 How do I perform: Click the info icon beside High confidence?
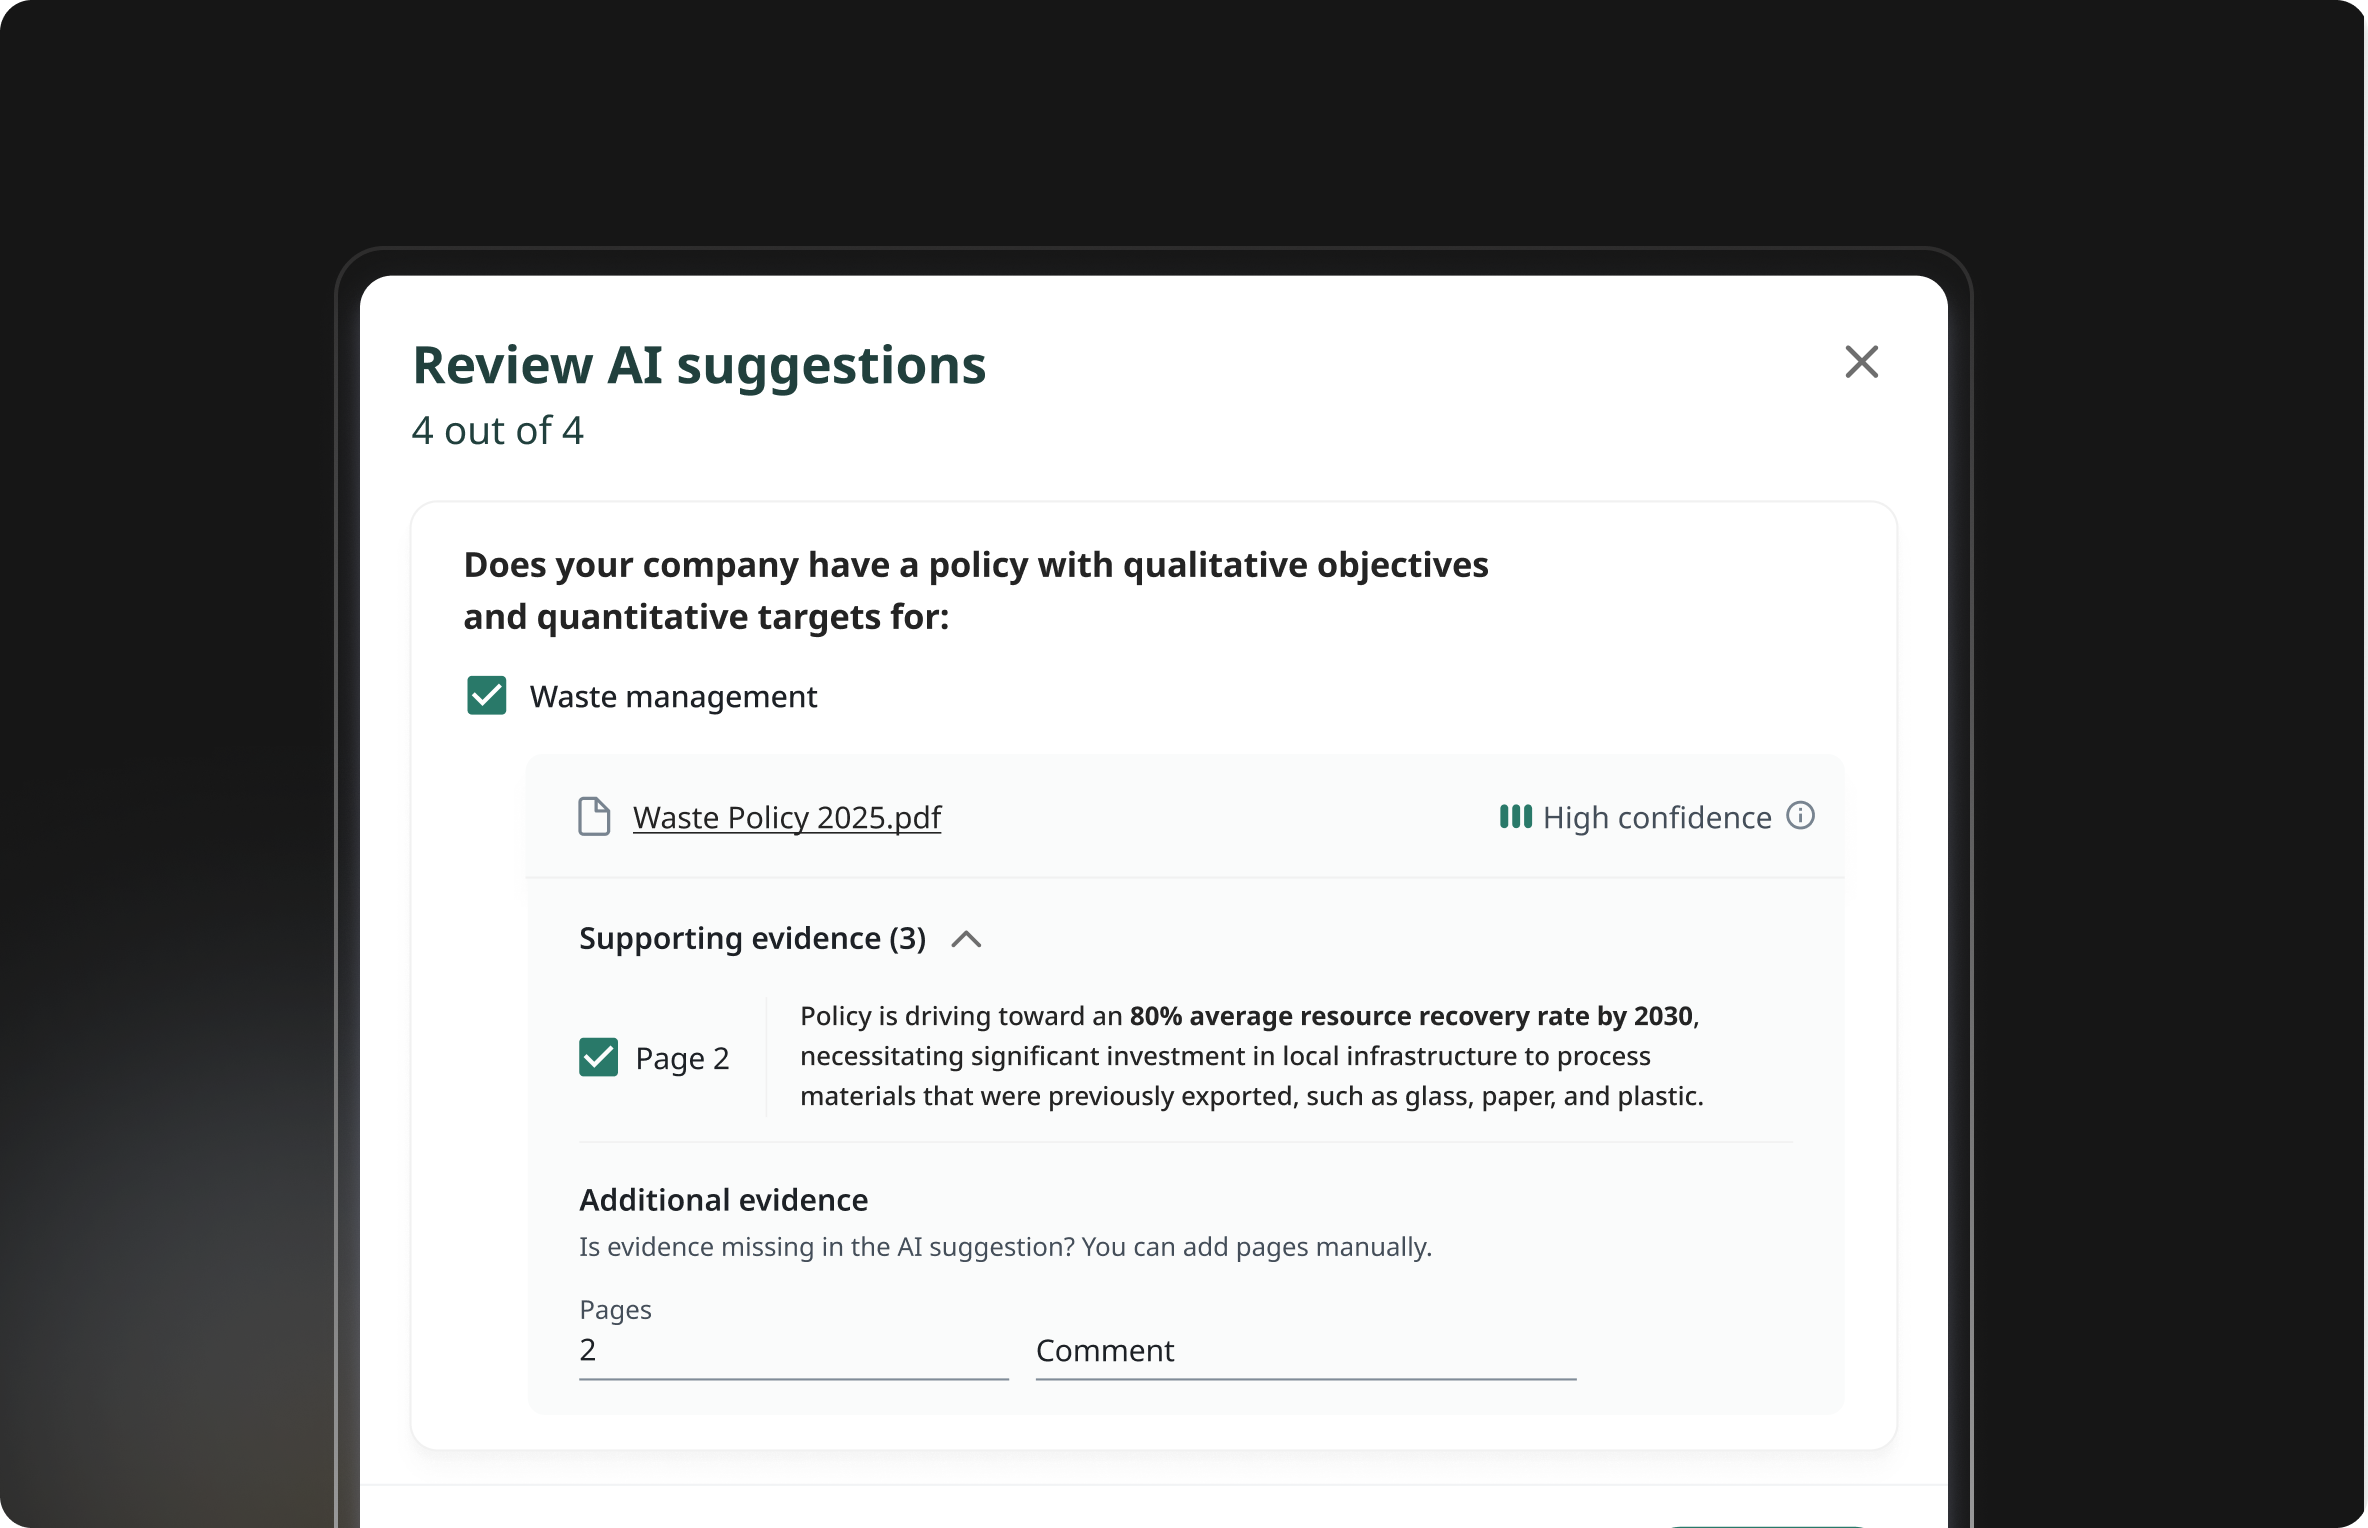[x=1800, y=816]
